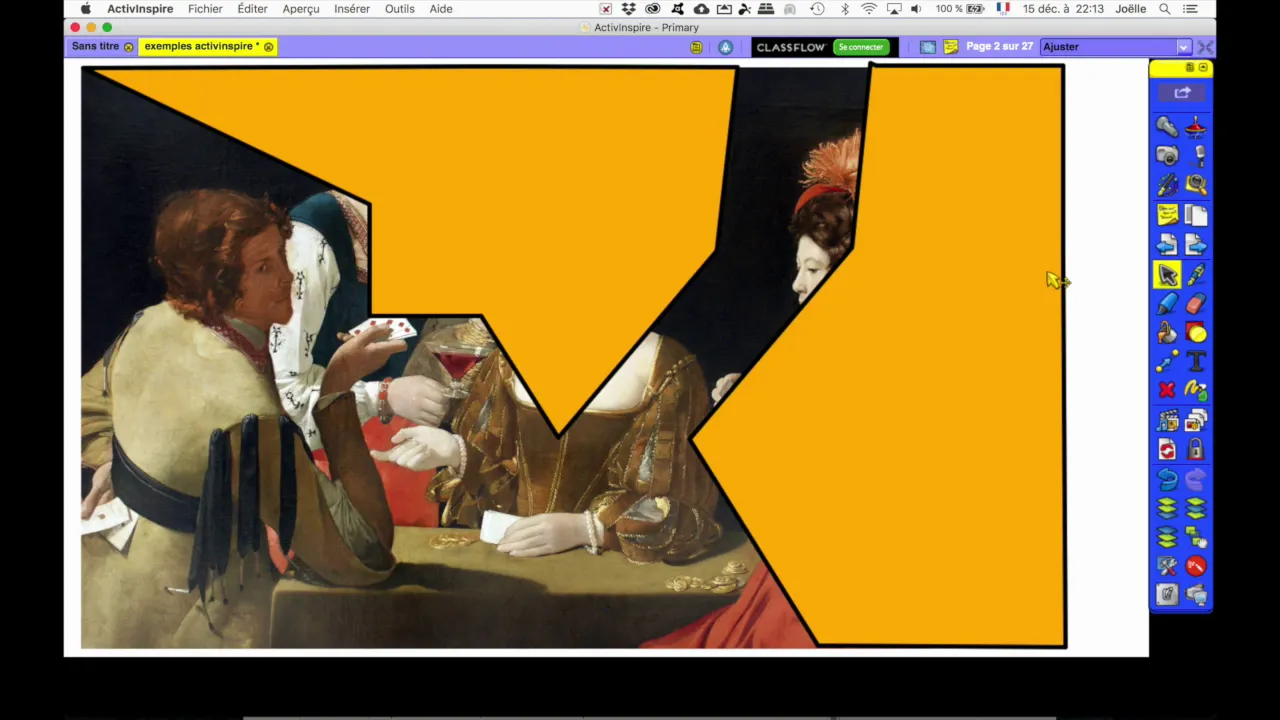Open the Shape tool
Screen dimensions: 1280x720
tap(1196, 332)
